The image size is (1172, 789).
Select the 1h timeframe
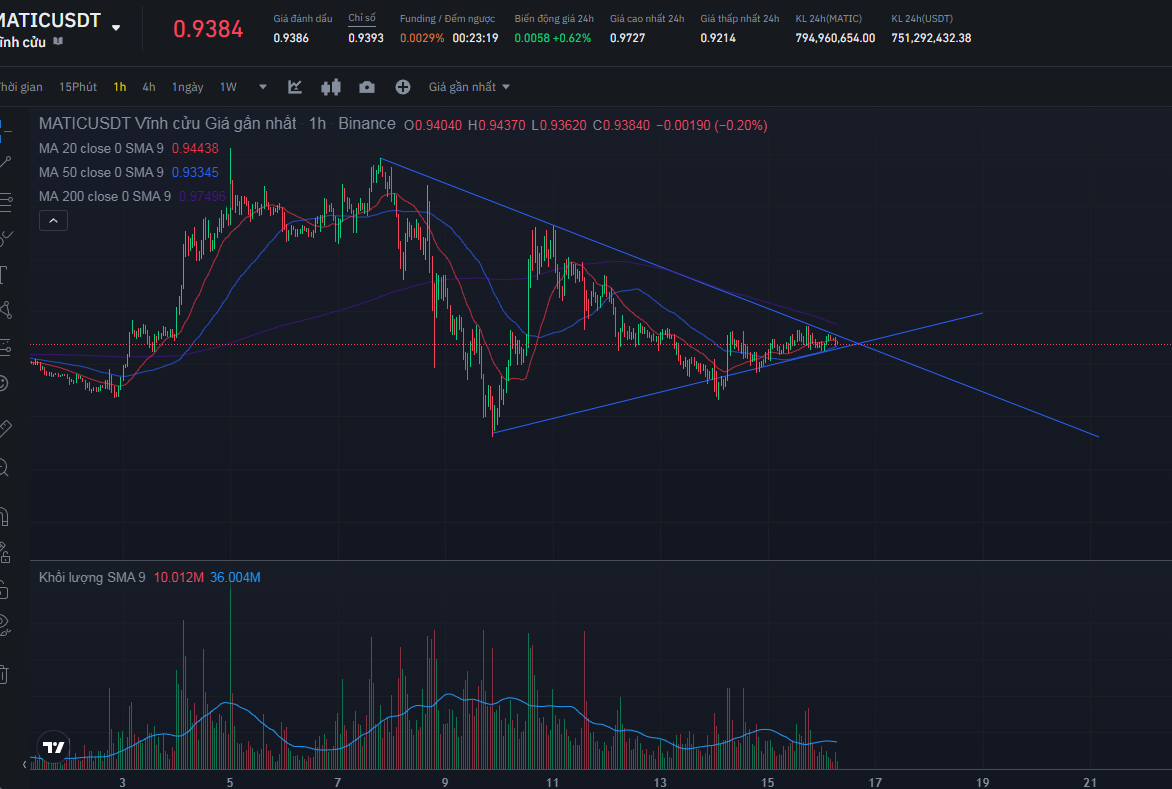[120, 87]
